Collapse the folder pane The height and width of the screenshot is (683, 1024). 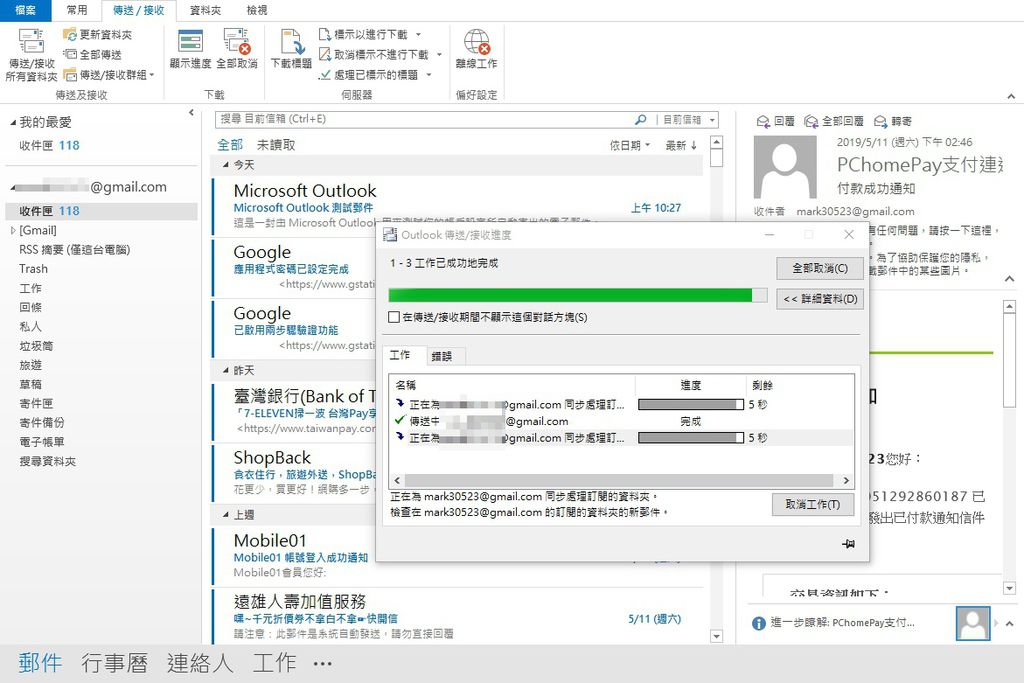191,112
